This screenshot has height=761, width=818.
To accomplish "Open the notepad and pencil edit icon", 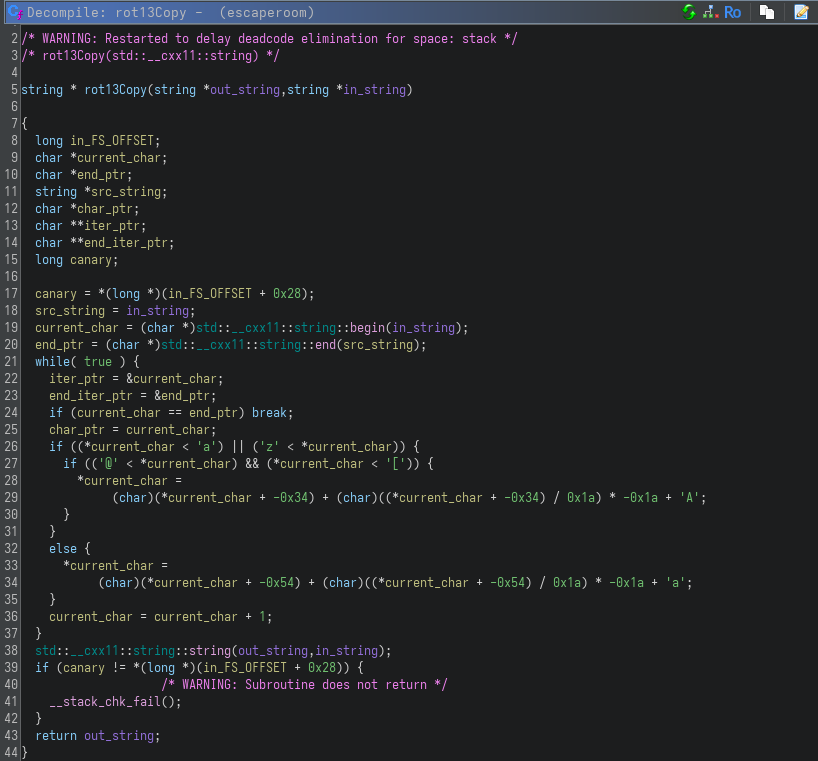I will pos(801,12).
